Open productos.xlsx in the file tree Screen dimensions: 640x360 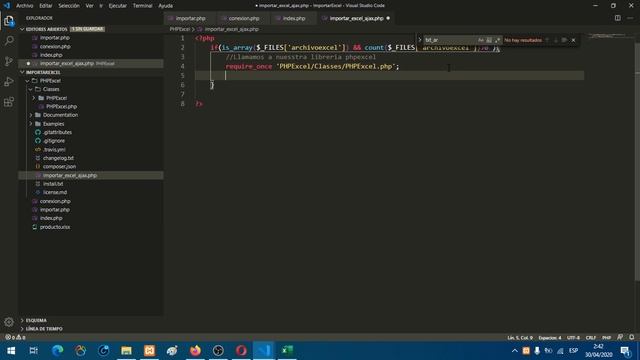[x=55, y=227]
